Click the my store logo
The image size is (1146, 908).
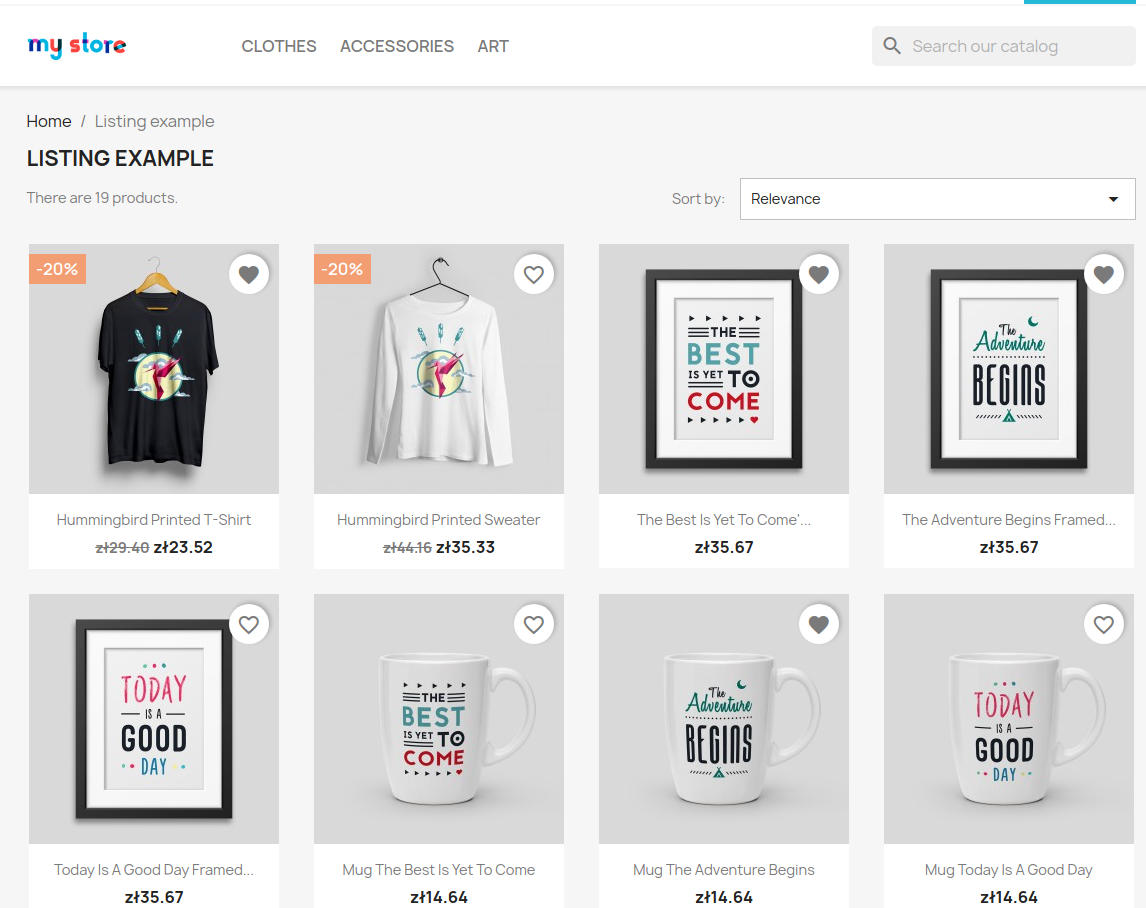coord(77,45)
